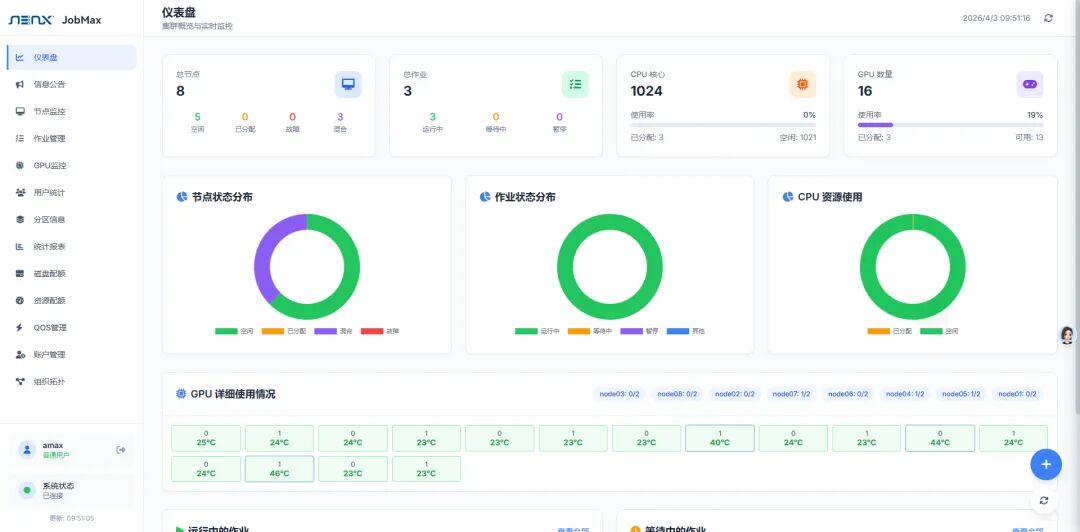
Task: Click the purple GPU 数量 card icon
Action: tap(1030, 85)
